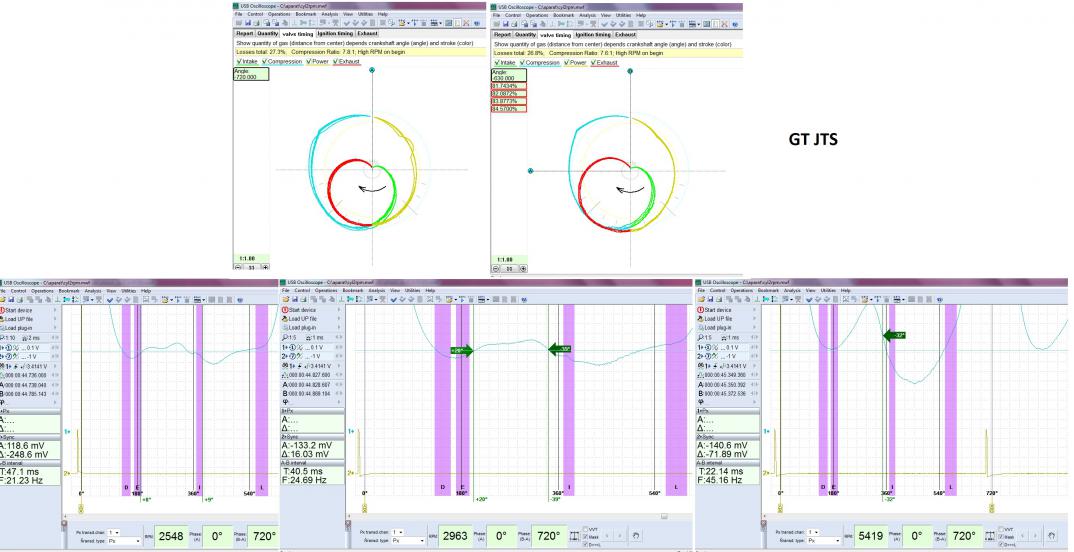Click blue help icon in 2548 RPM window toolbar
The image size is (1074, 552).
pos(240,299)
